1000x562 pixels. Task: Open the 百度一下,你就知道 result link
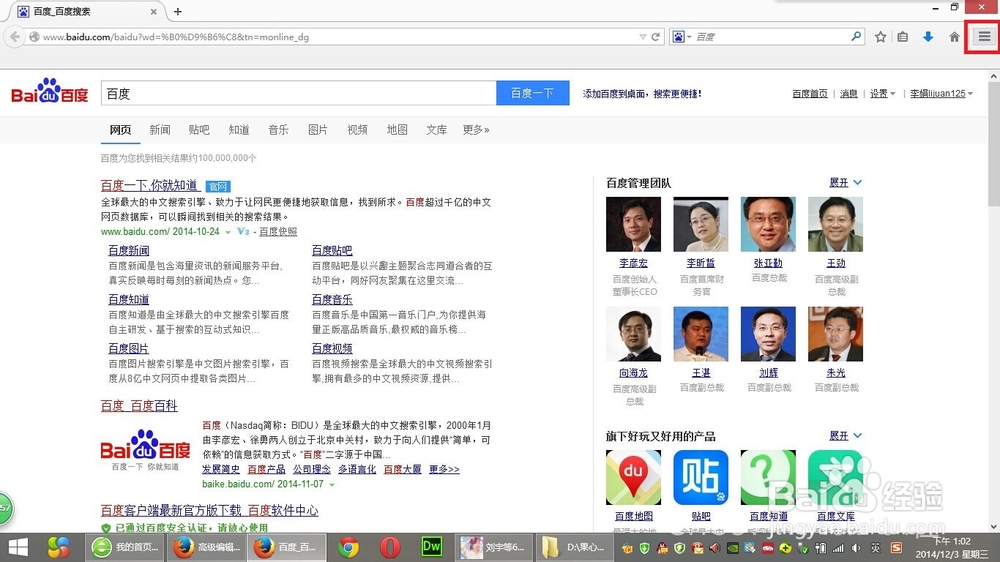(x=149, y=186)
